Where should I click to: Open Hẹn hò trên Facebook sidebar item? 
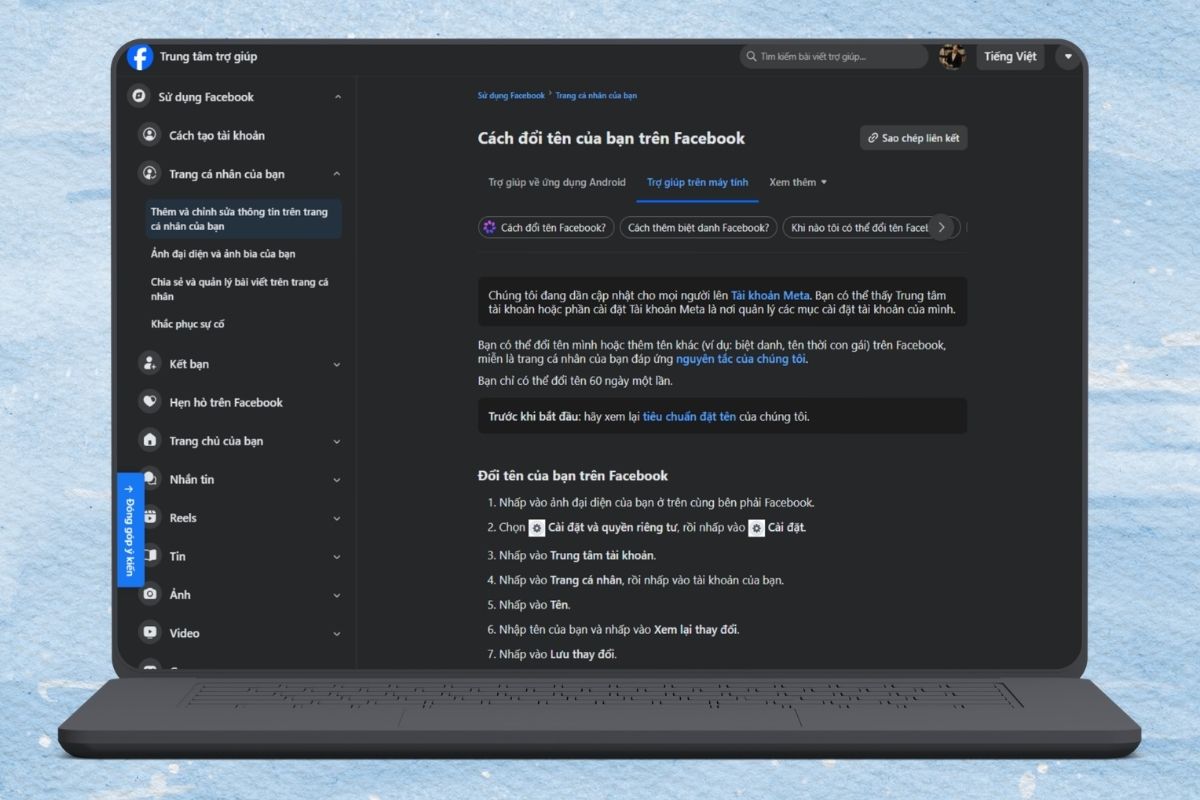tap(226, 402)
